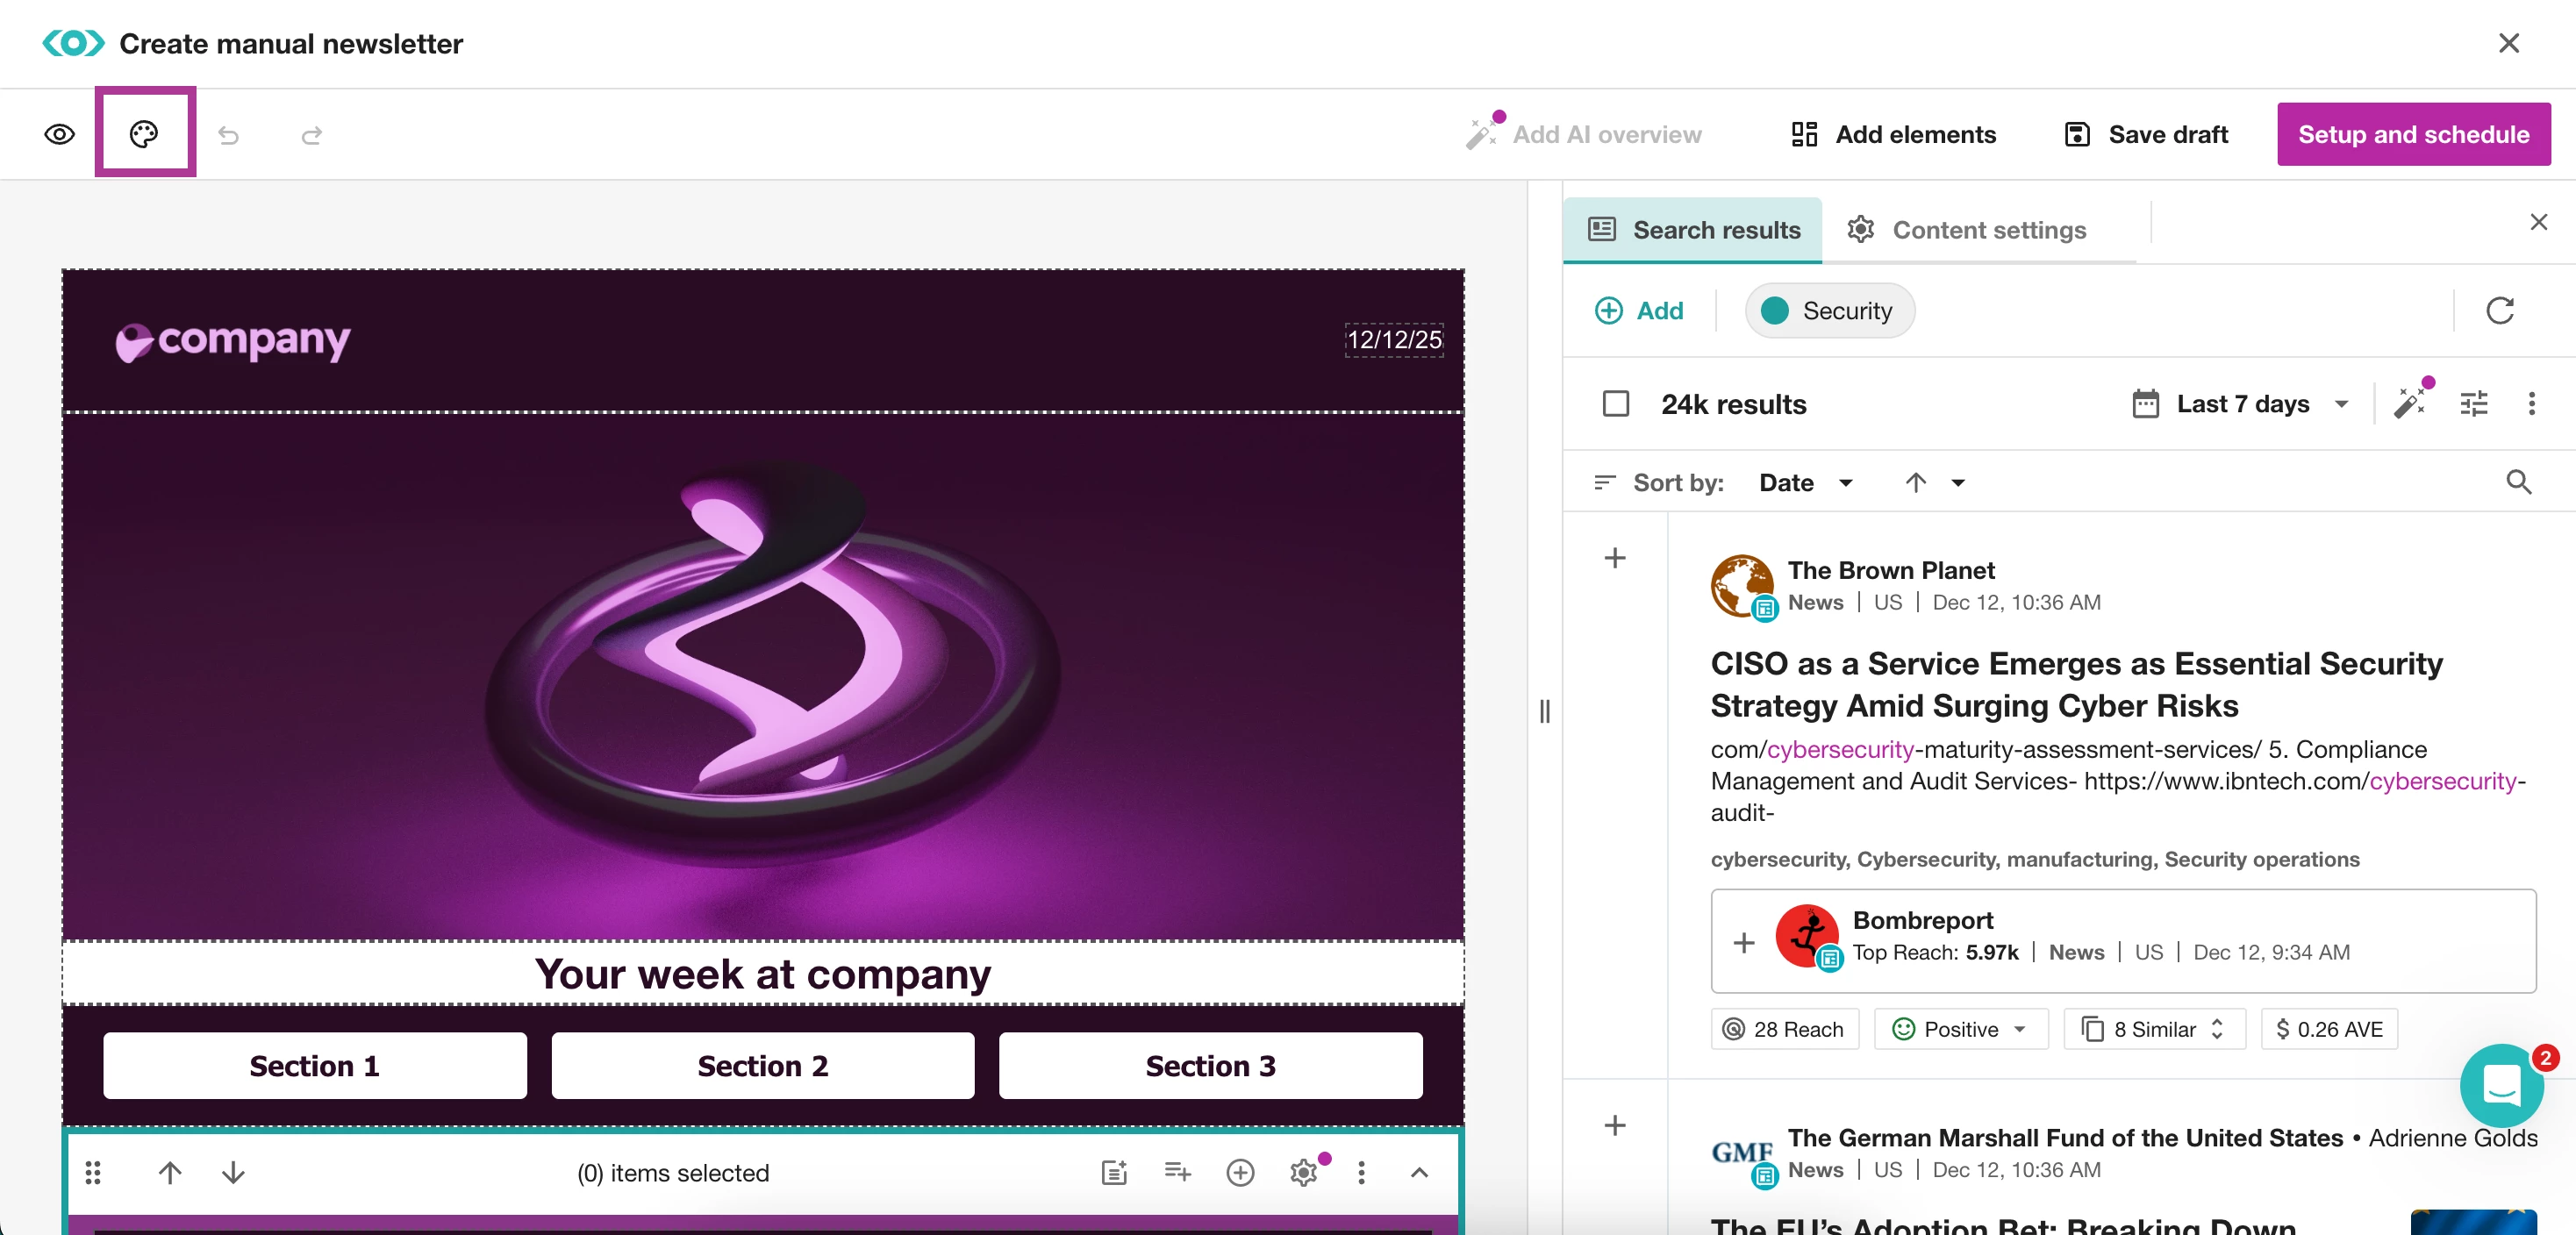The width and height of the screenshot is (2576, 1235).
Task: Click the Setup and schedule button
Action: (2412, 134)
